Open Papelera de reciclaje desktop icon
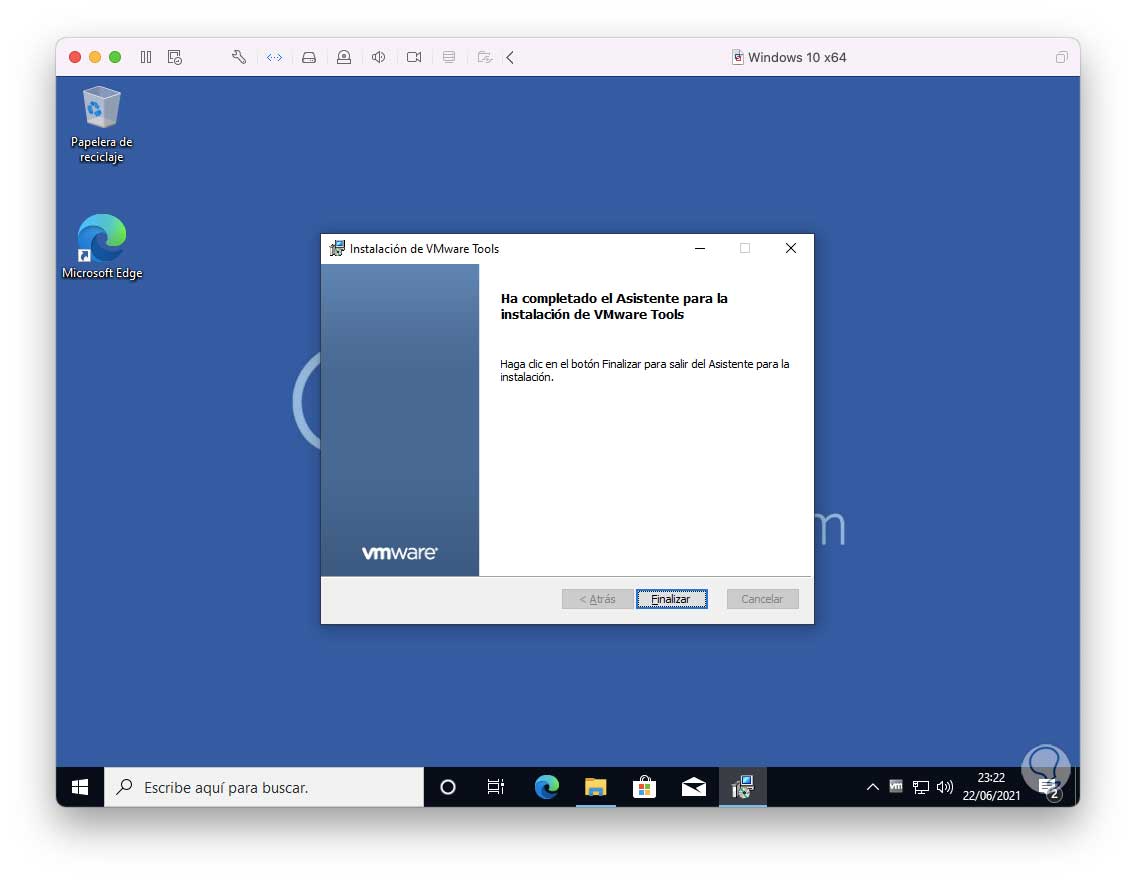 (101, 125)
